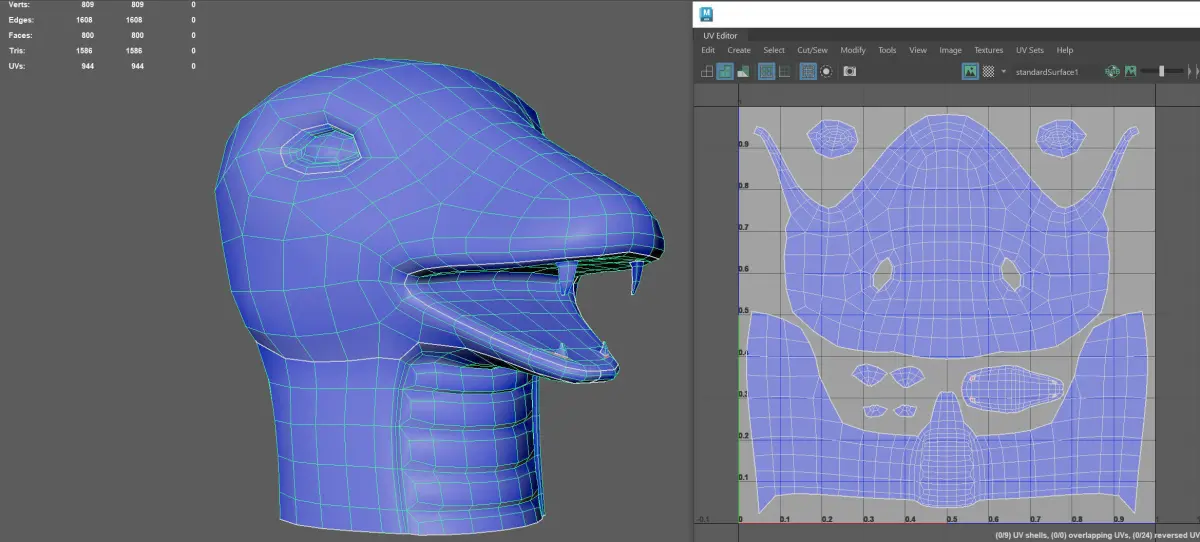Open the Textures menu

[988, 50]
